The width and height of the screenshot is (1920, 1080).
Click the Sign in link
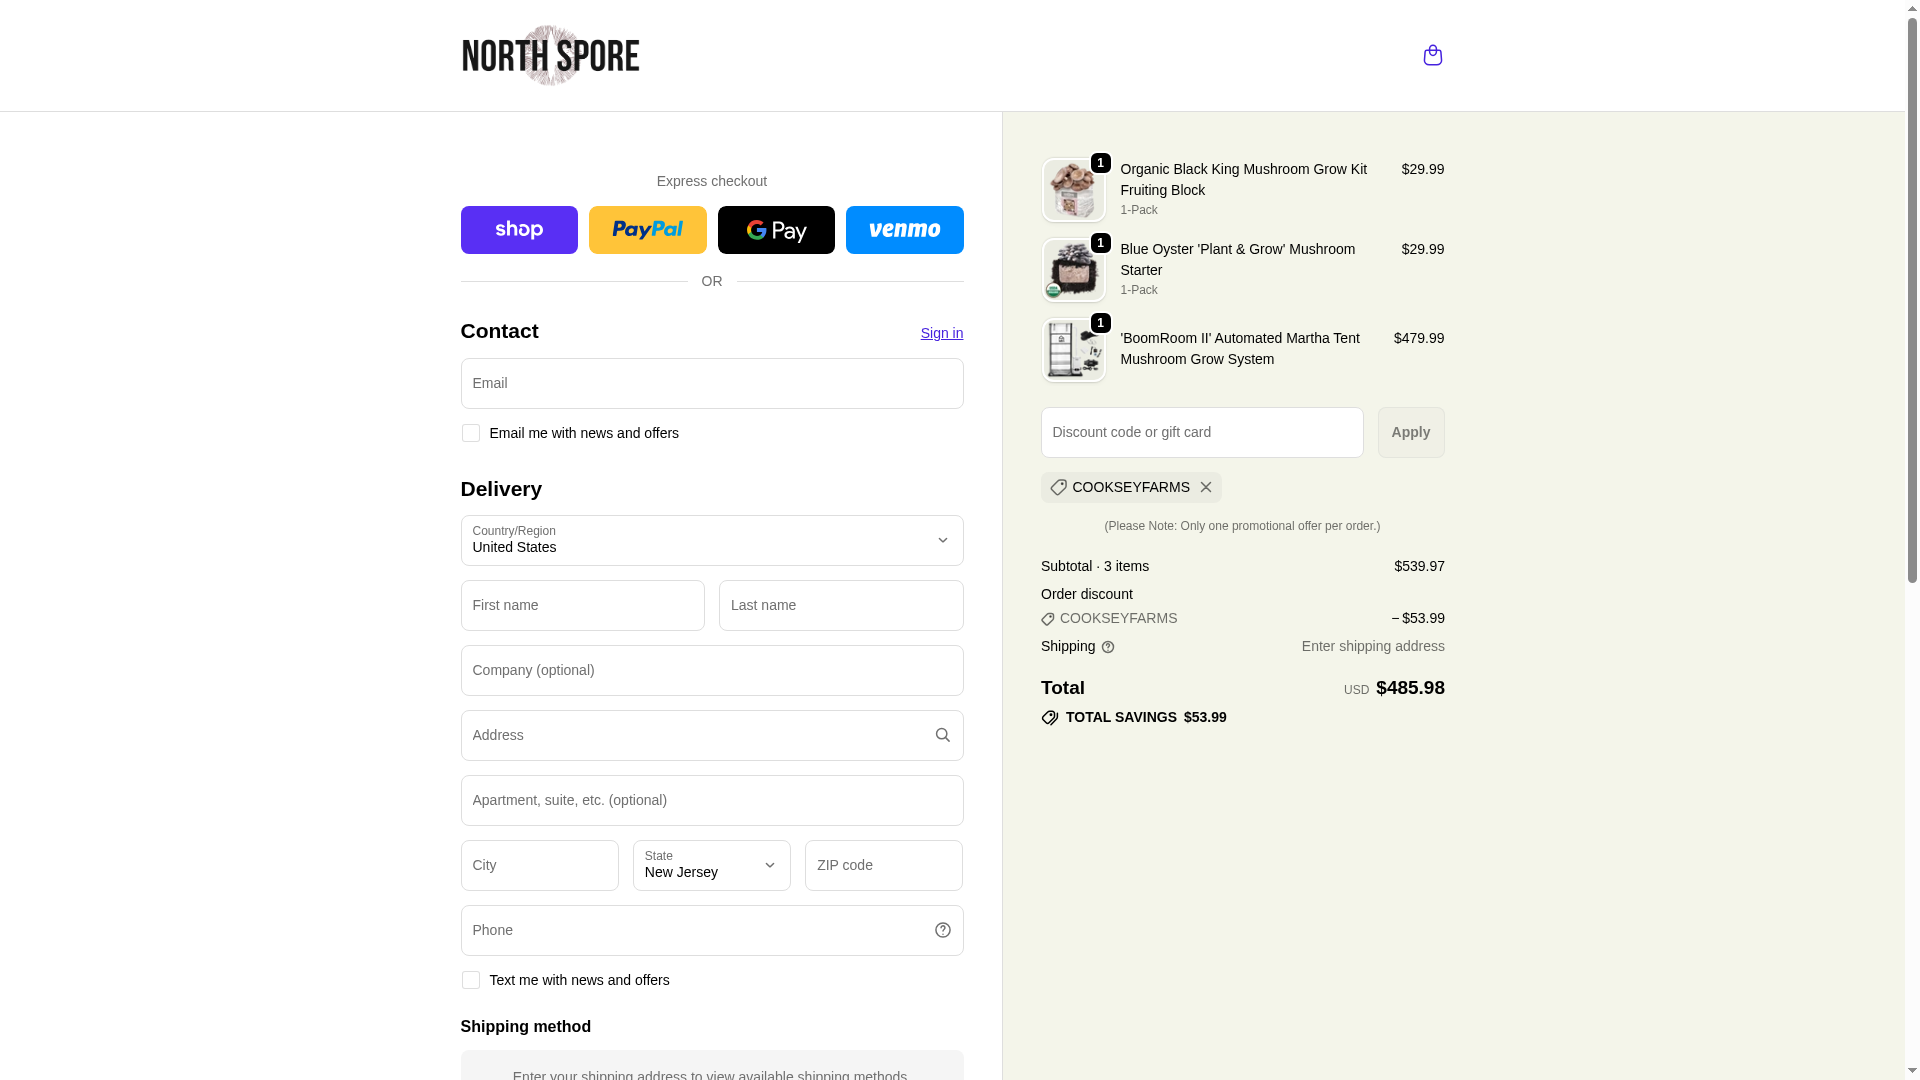coord(942,333)
